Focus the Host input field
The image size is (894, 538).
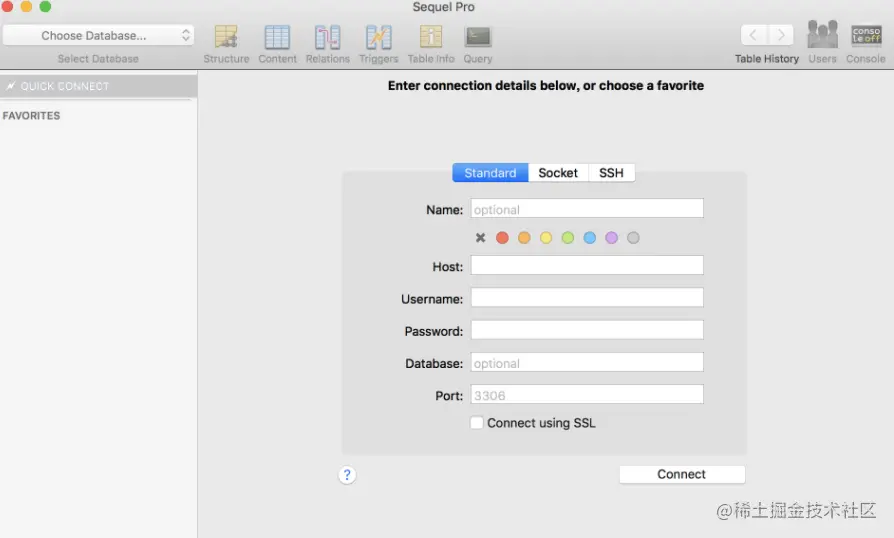point(587,266)
